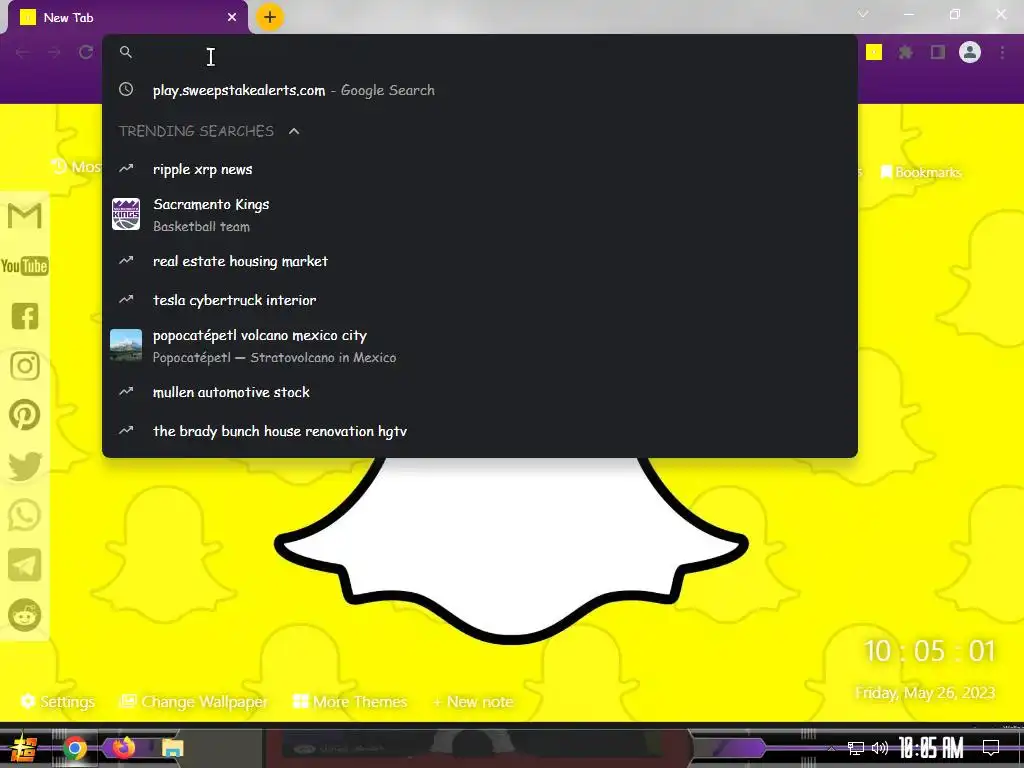This screenshot has height=768, width=1024.
Task: Open the network icon in the system tray
Action: tap(856, 748)
